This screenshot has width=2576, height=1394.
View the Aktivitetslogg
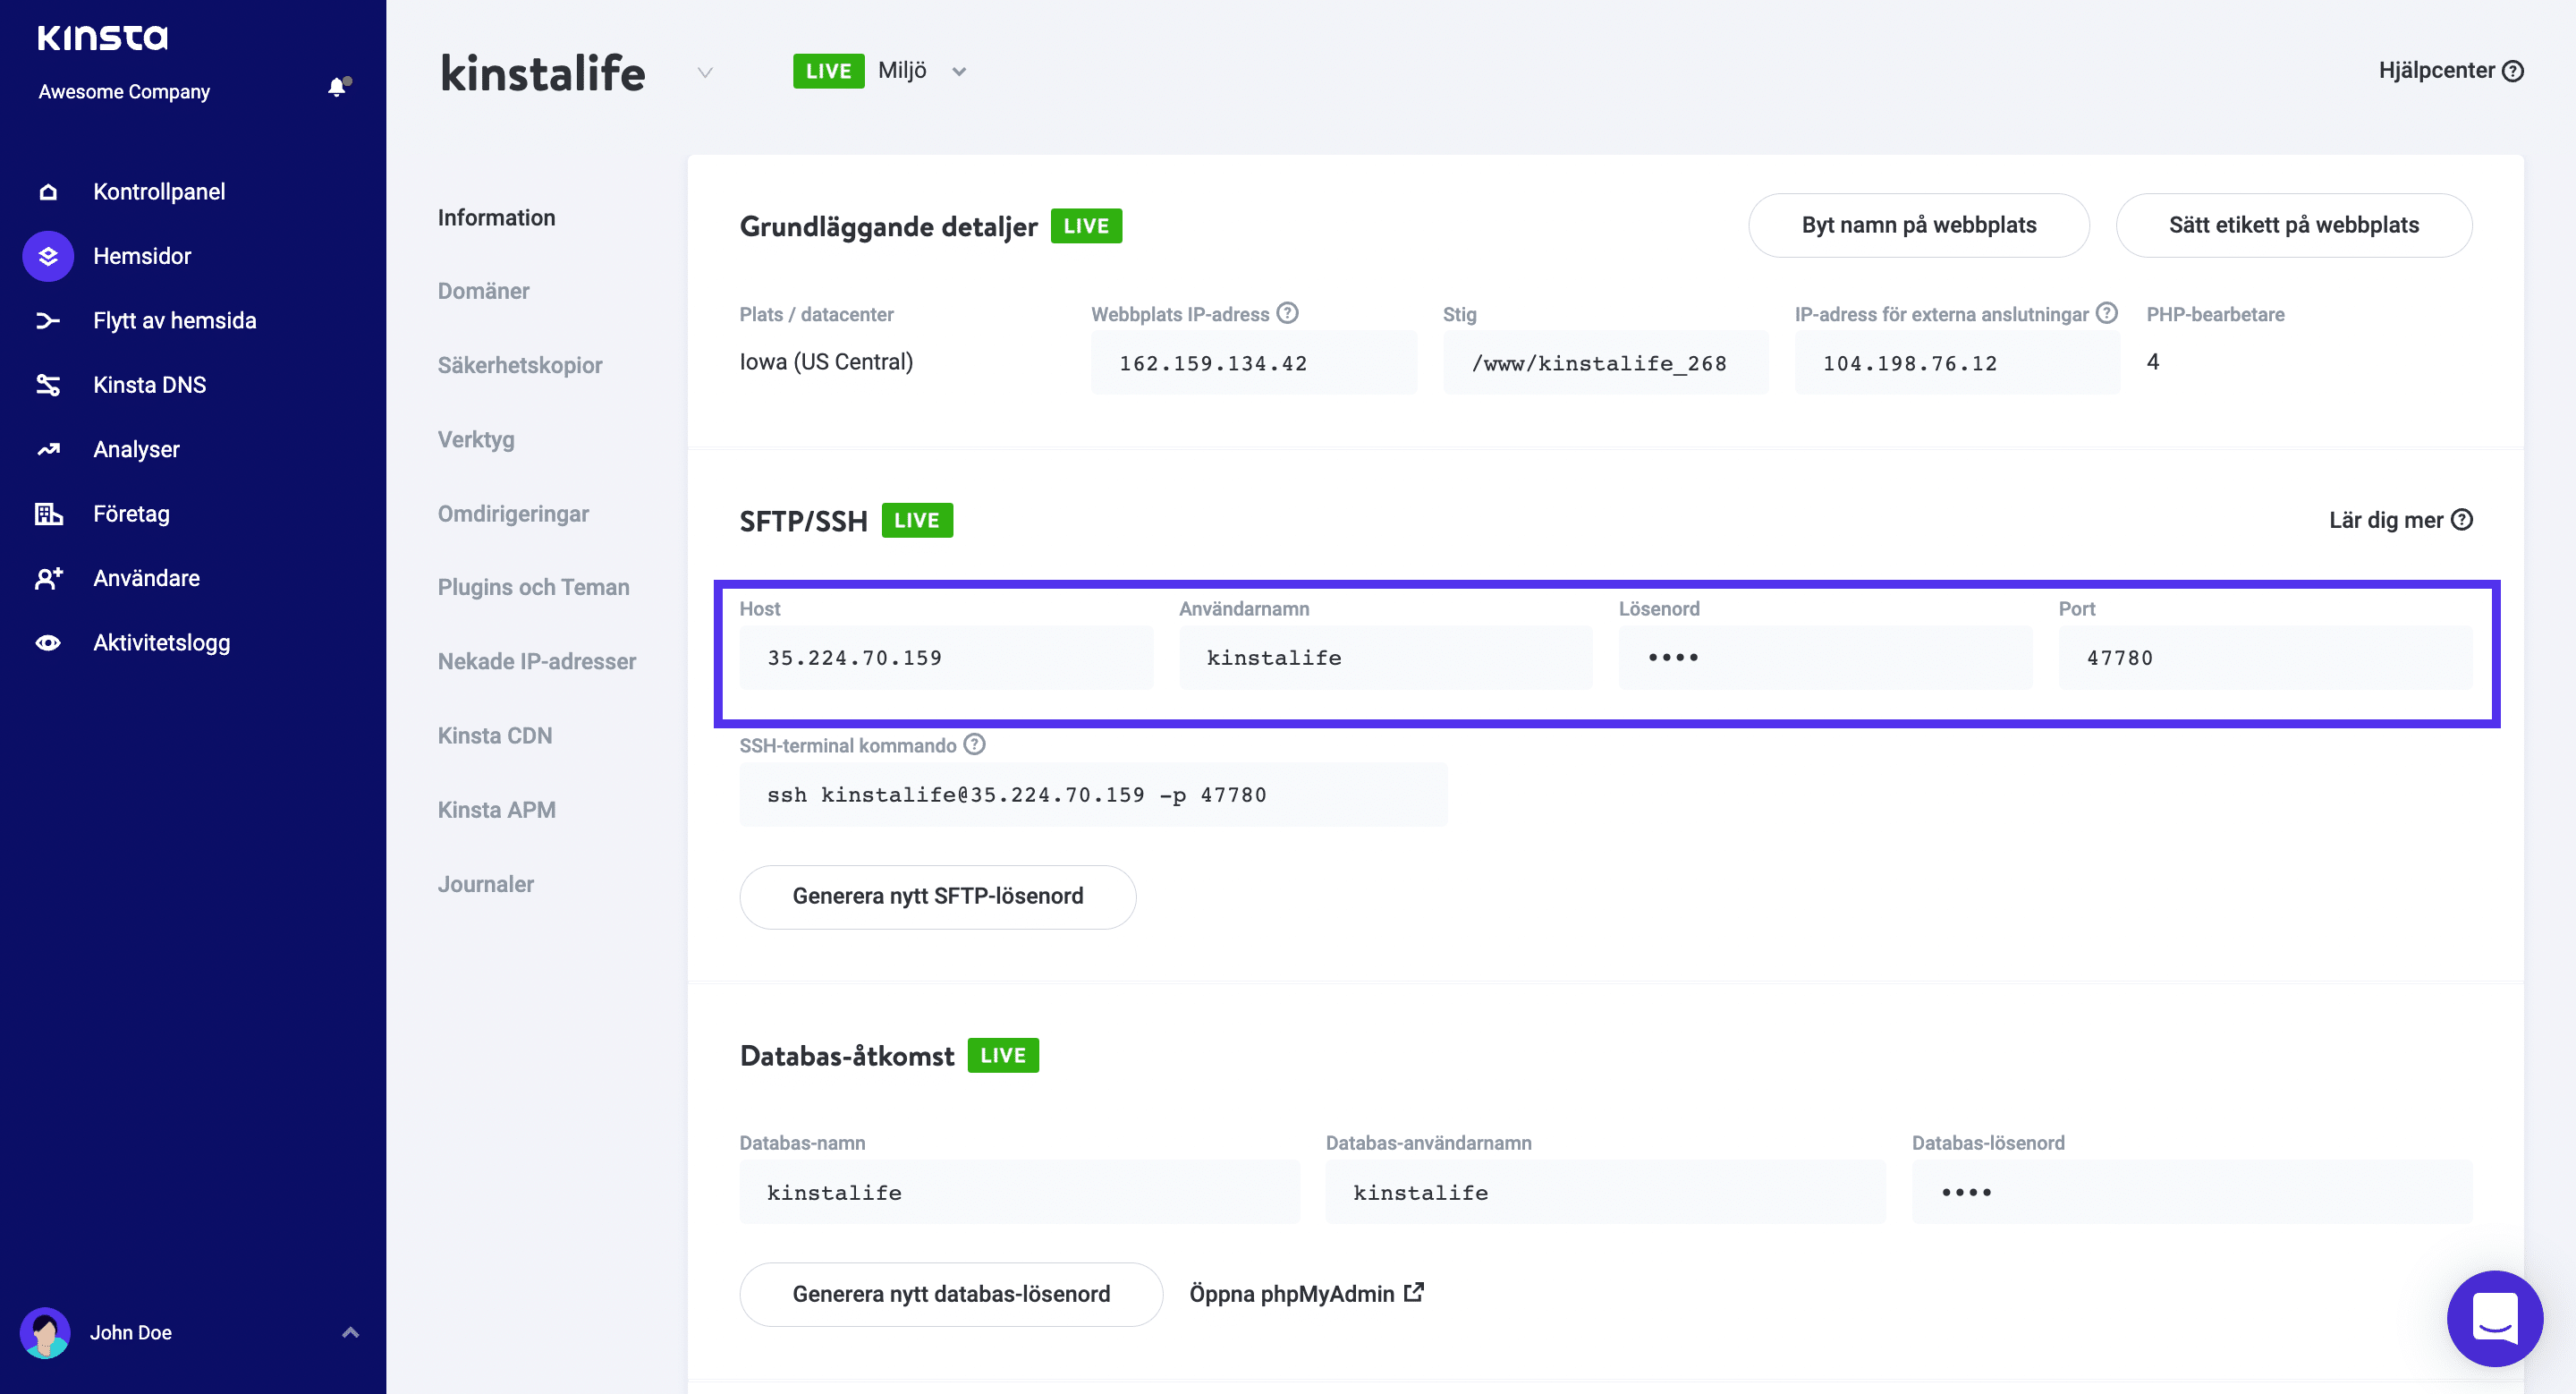coord(162,643)
